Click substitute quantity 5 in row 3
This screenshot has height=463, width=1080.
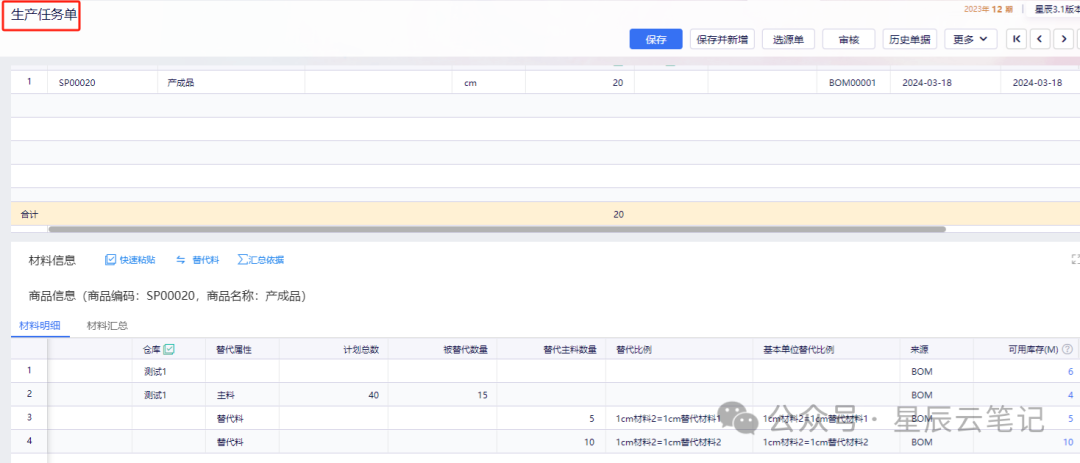click(551, 418)
